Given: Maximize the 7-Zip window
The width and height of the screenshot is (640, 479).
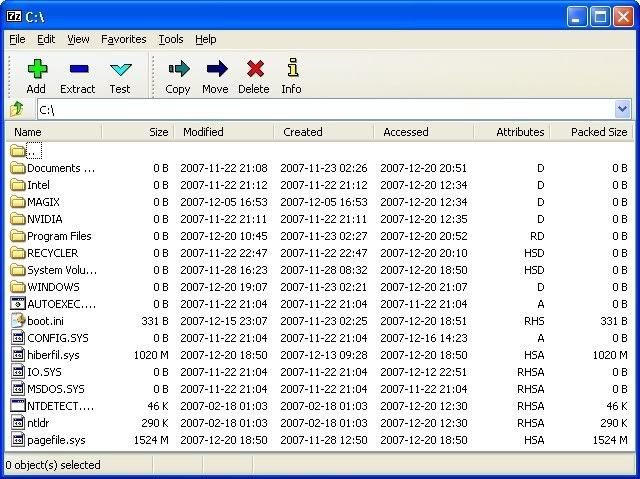Looking at the screenshot, I should click(x=600, y=17).
